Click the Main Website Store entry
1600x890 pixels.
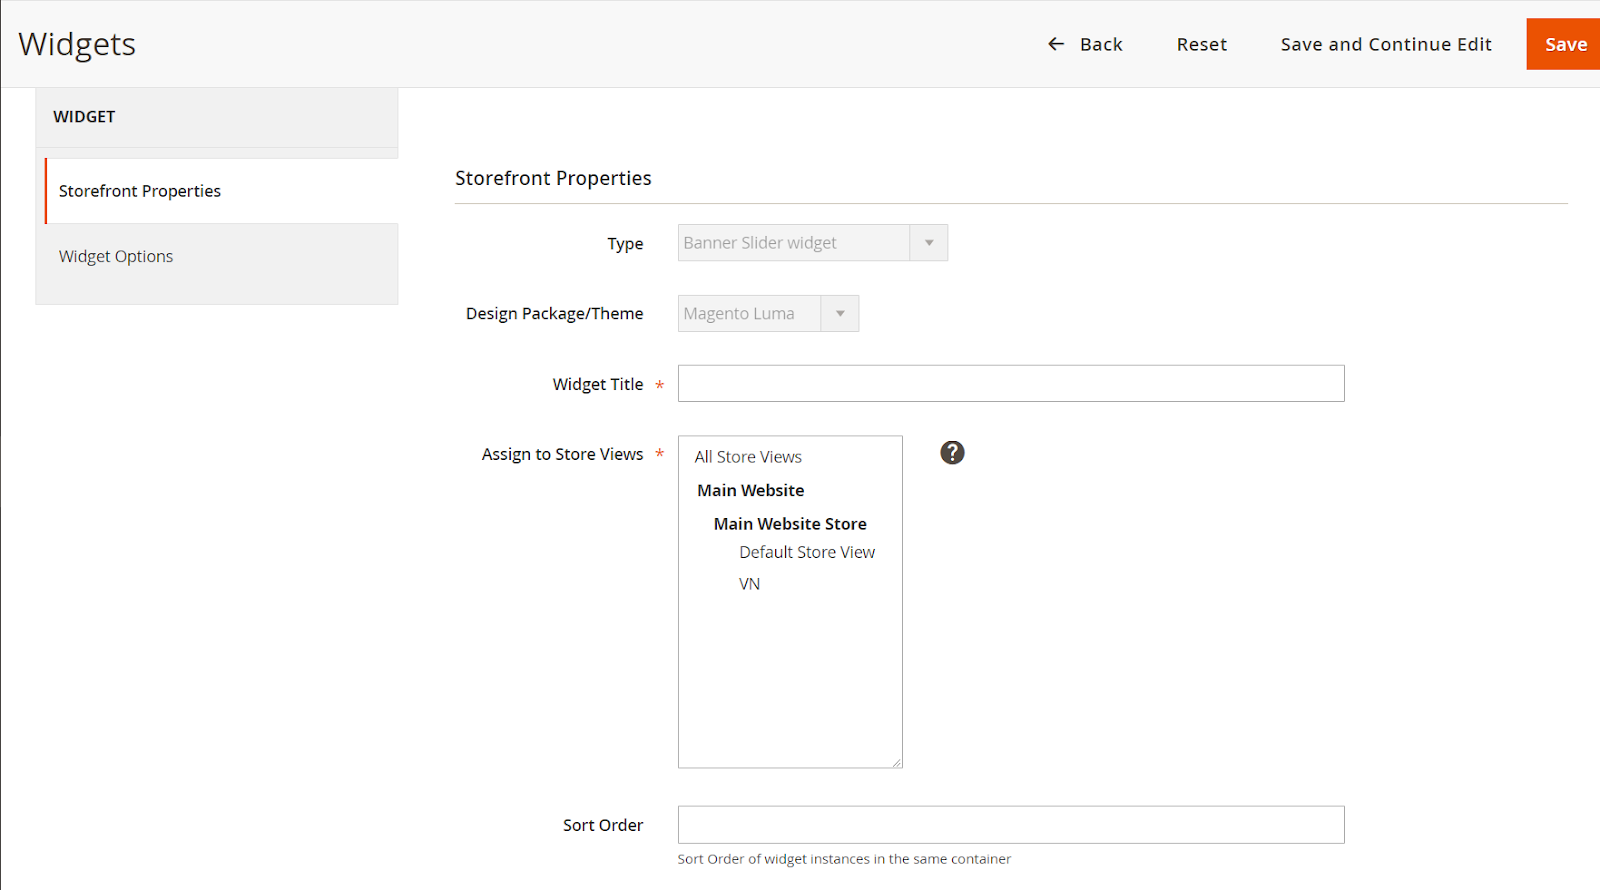(x=789, y=524)
